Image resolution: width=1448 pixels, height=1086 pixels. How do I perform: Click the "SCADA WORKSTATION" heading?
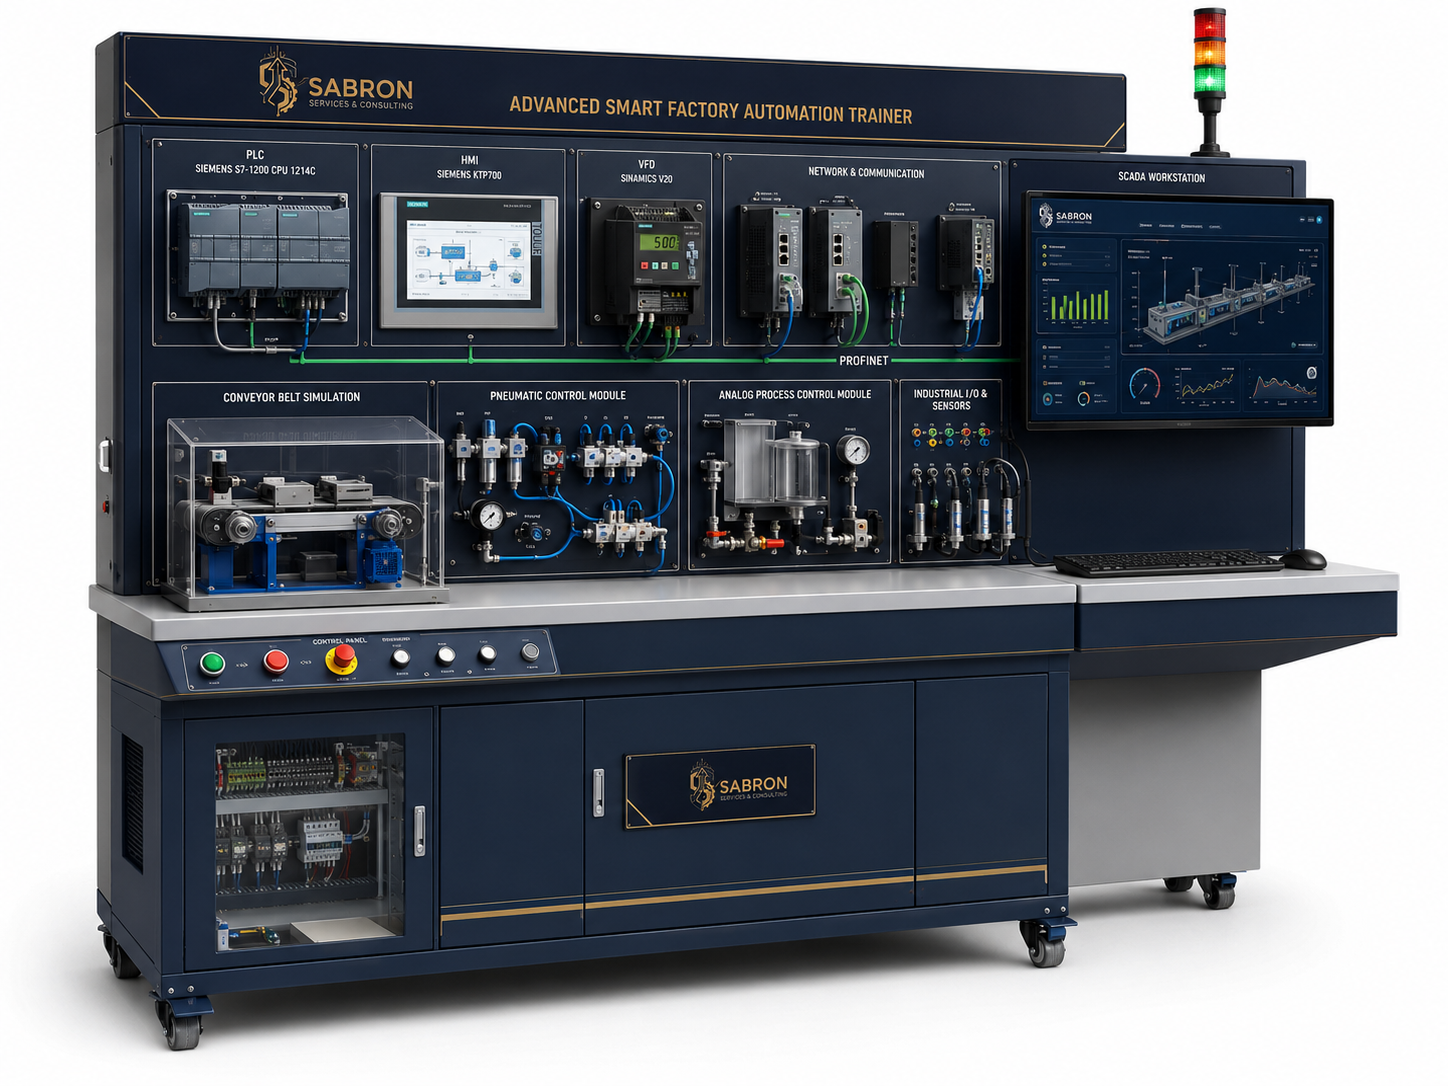[x=1161, y=177]
